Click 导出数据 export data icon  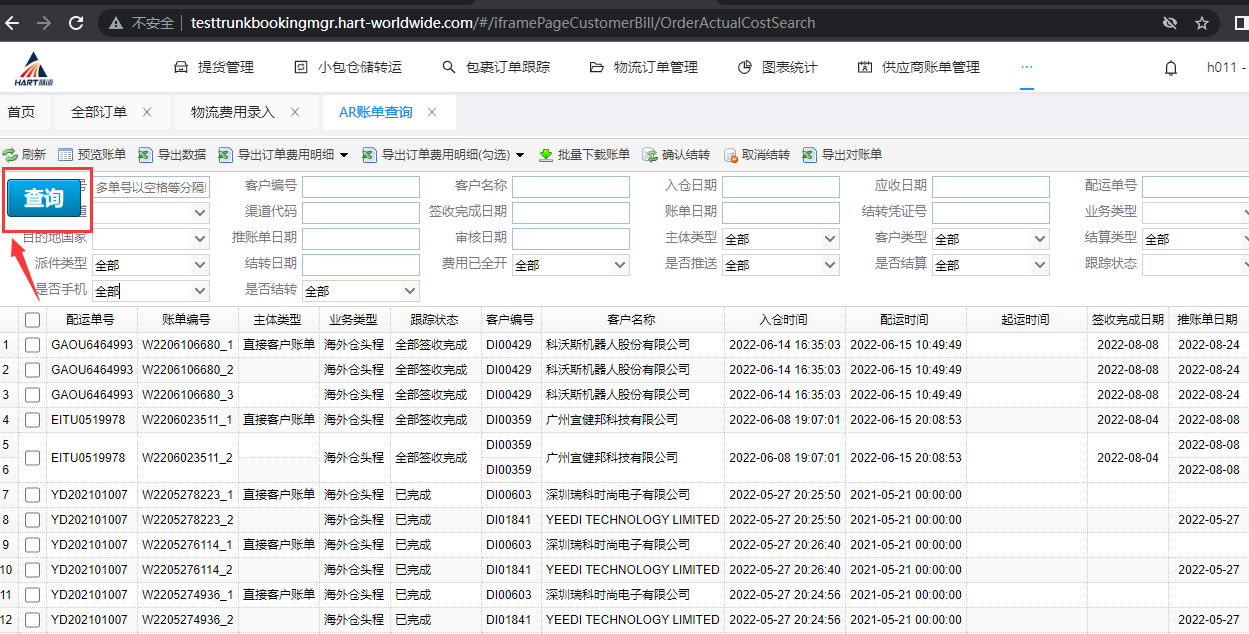point(145,155)
